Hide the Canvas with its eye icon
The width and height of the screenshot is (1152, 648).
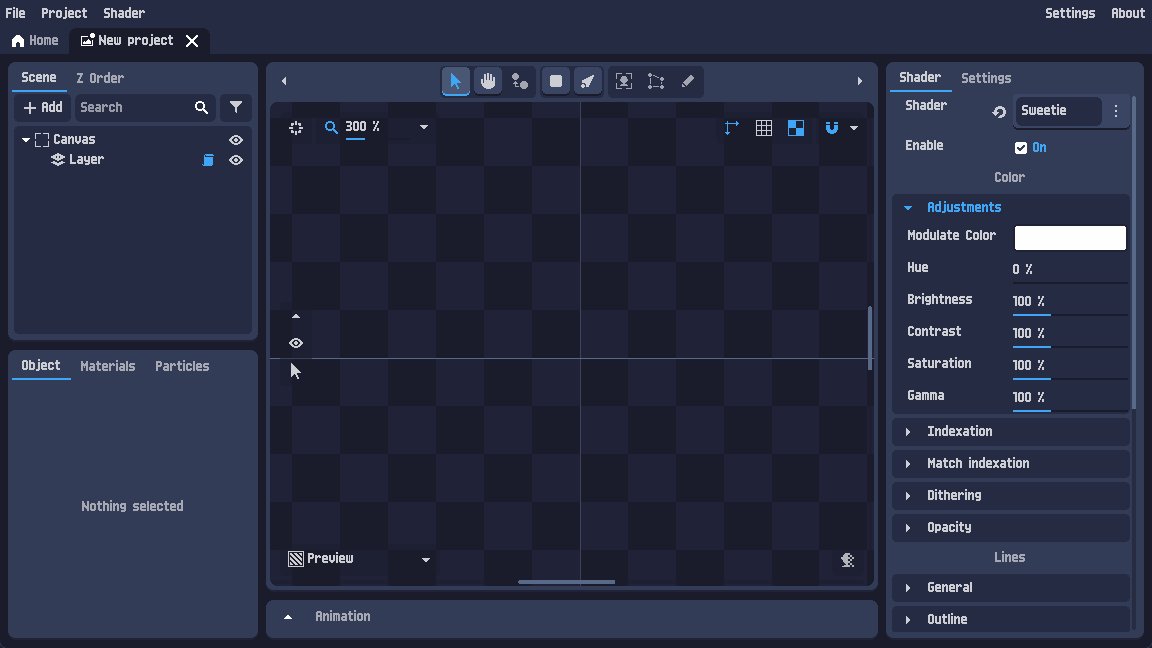(x=236, y=140)
